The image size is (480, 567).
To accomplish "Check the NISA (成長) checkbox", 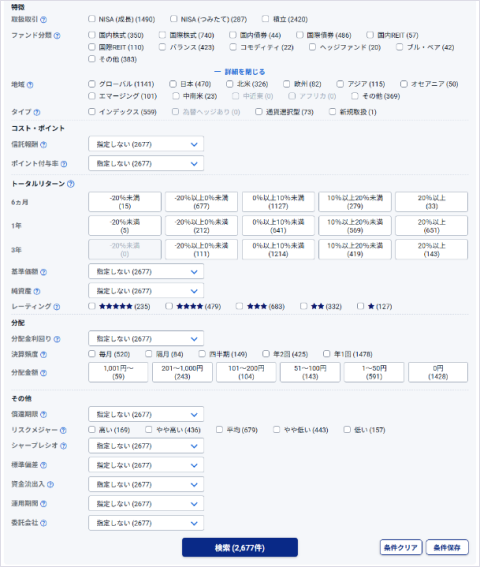I will tap(92, 19).
